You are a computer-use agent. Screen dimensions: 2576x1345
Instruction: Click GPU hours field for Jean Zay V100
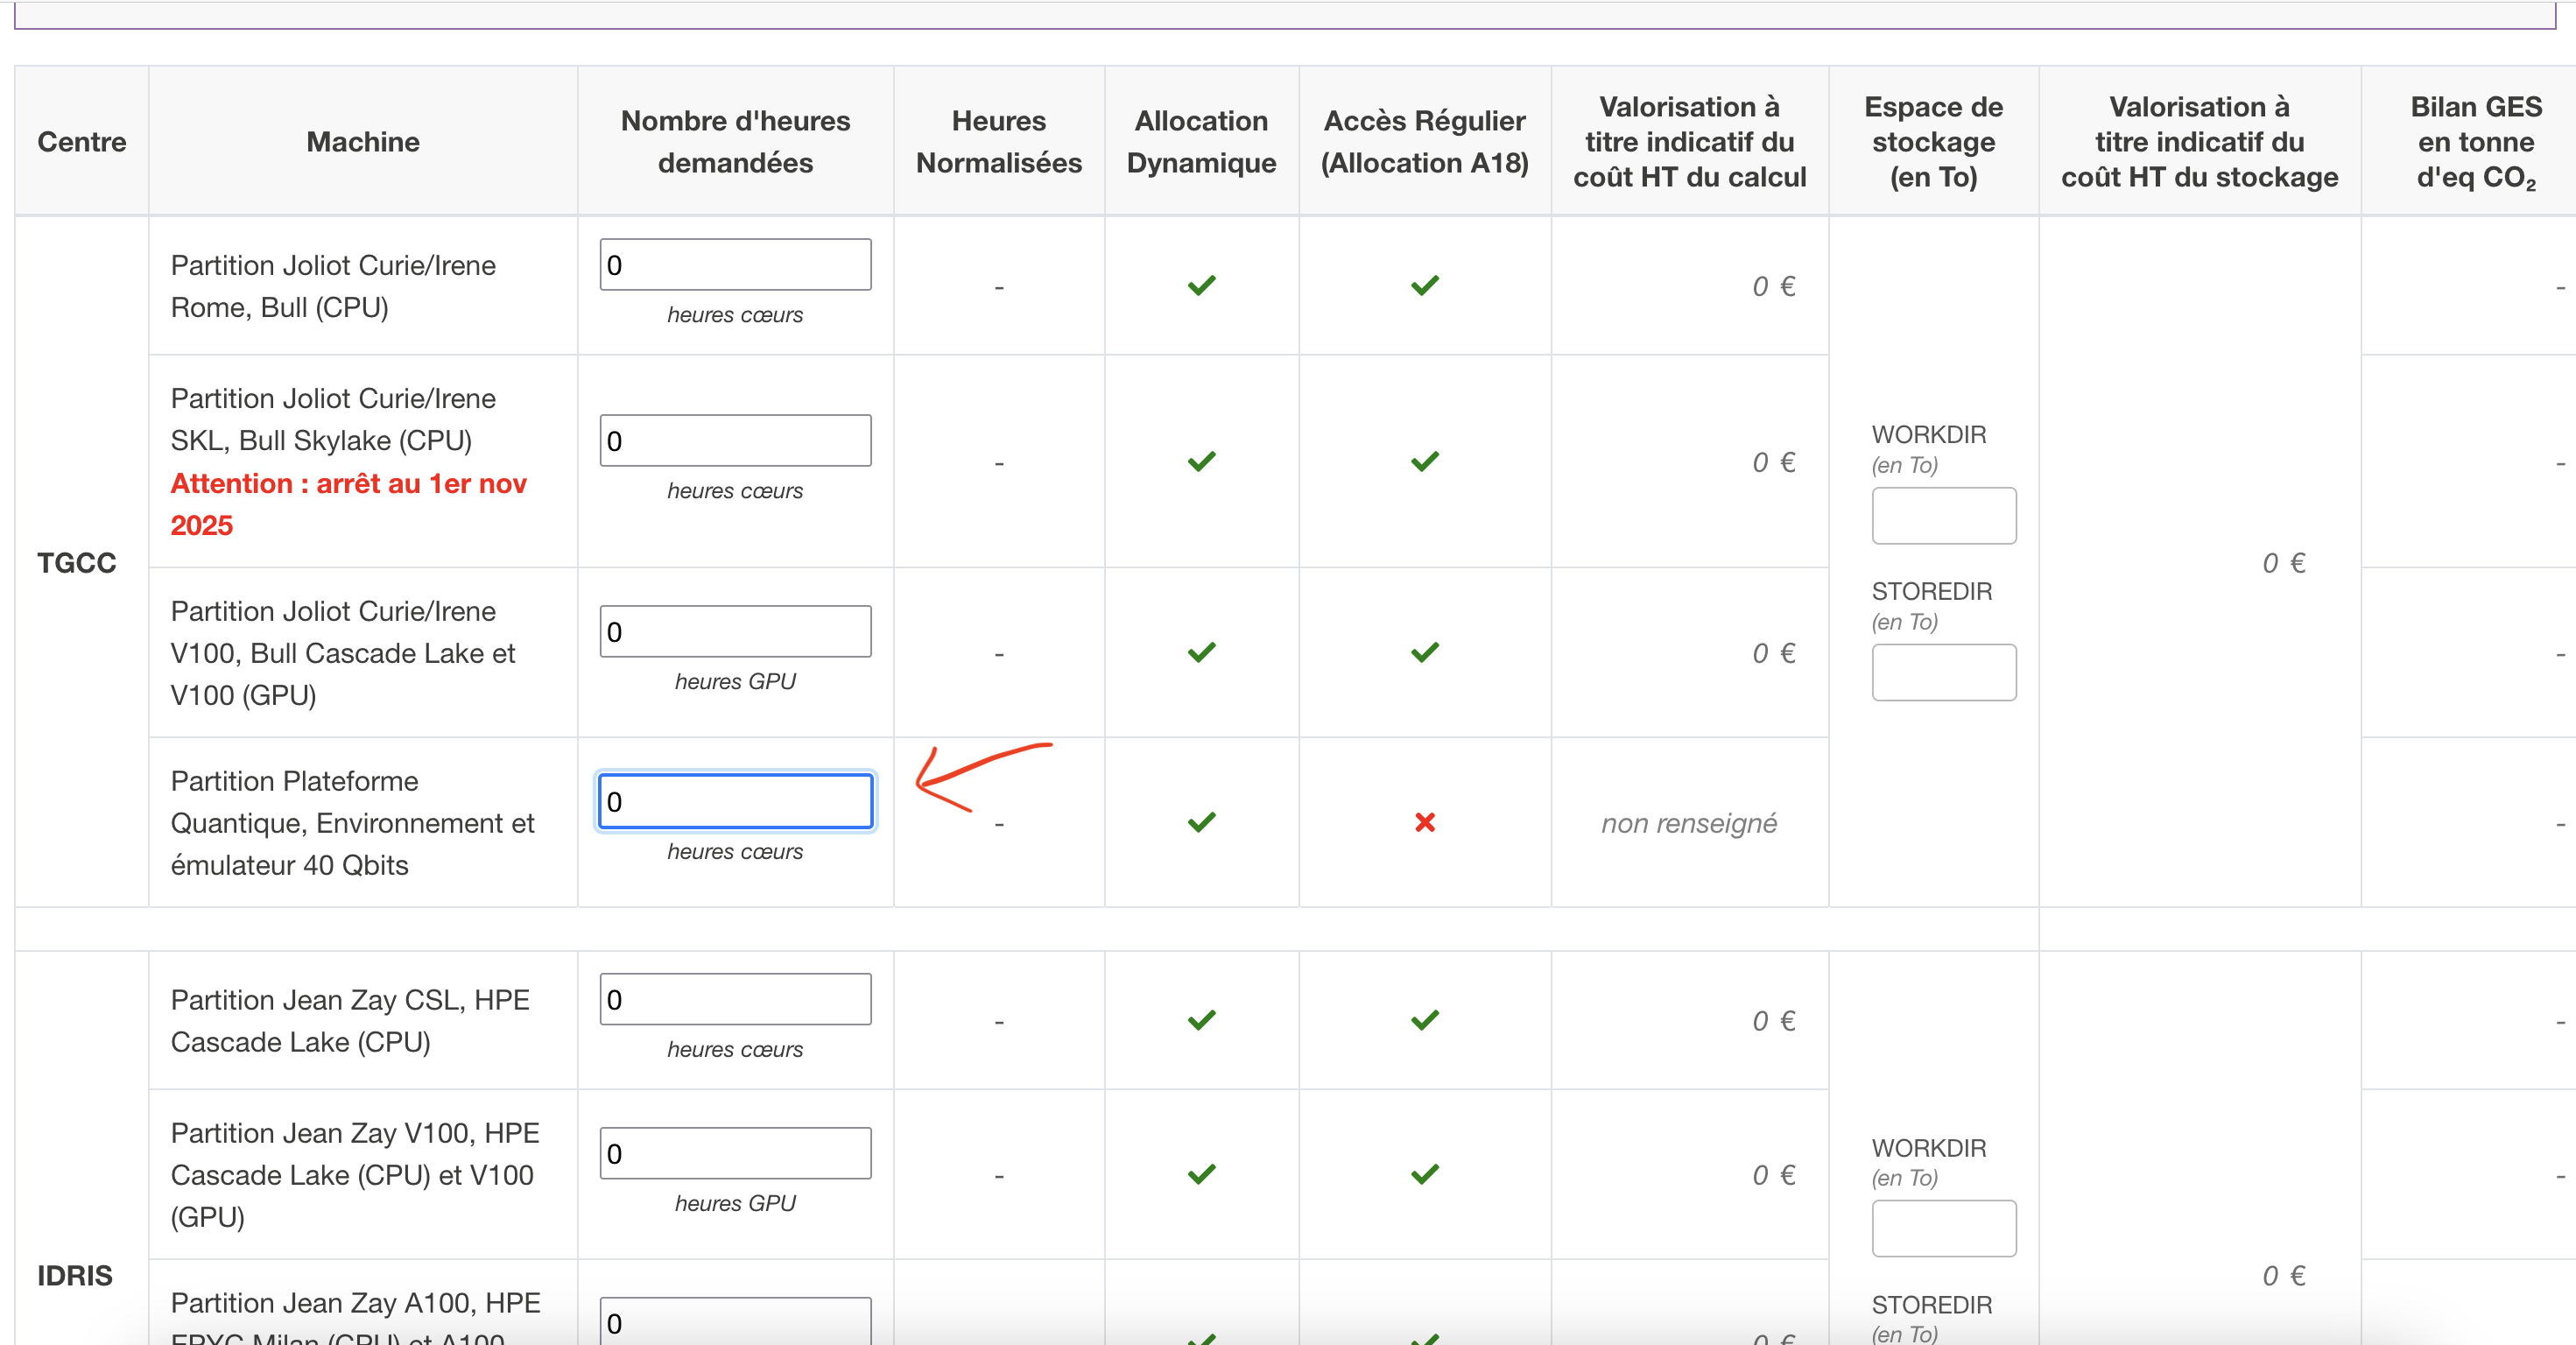click(x=735, y=1154)
